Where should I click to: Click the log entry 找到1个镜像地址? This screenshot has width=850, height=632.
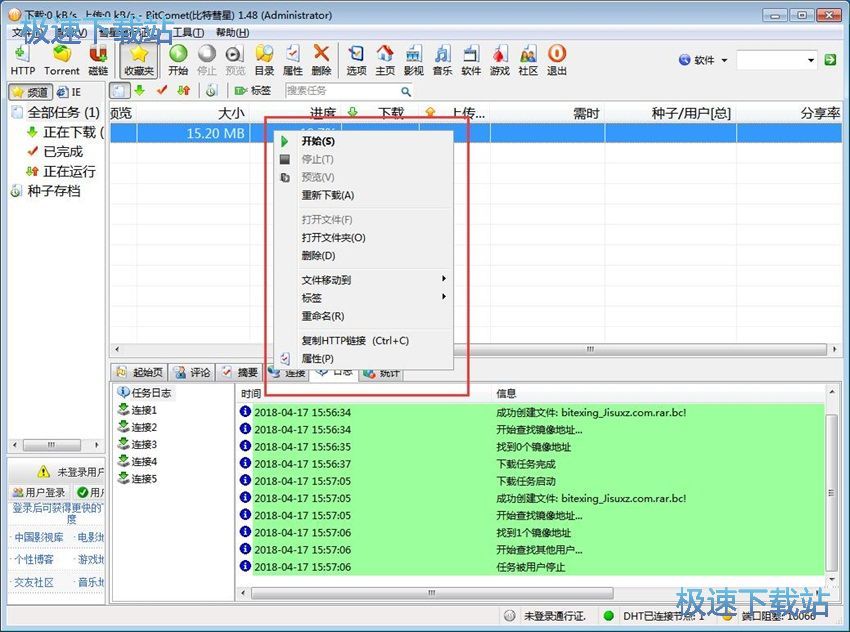point(533,532)
